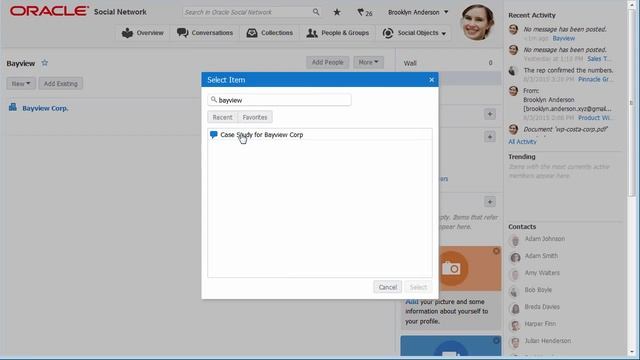Open All Activity link
Viewport: 640px width, 360px height.
[522, 142]
